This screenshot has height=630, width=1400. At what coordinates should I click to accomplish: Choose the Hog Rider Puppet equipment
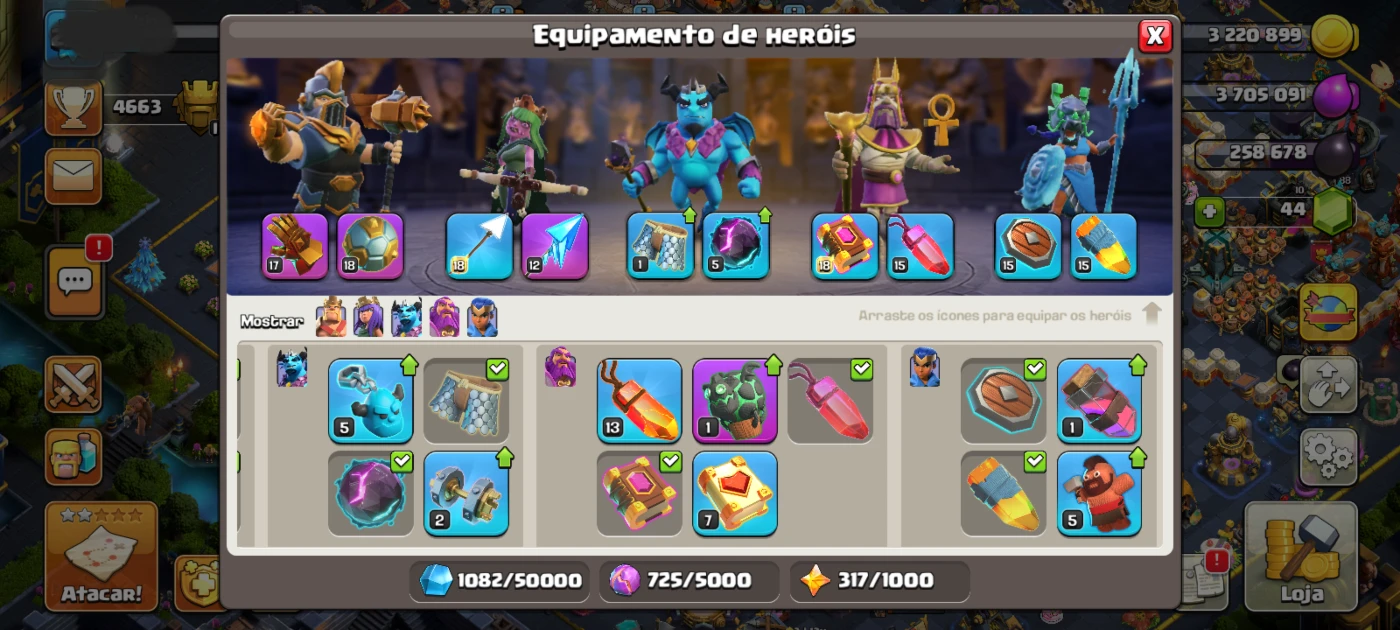pos(1099,493)
